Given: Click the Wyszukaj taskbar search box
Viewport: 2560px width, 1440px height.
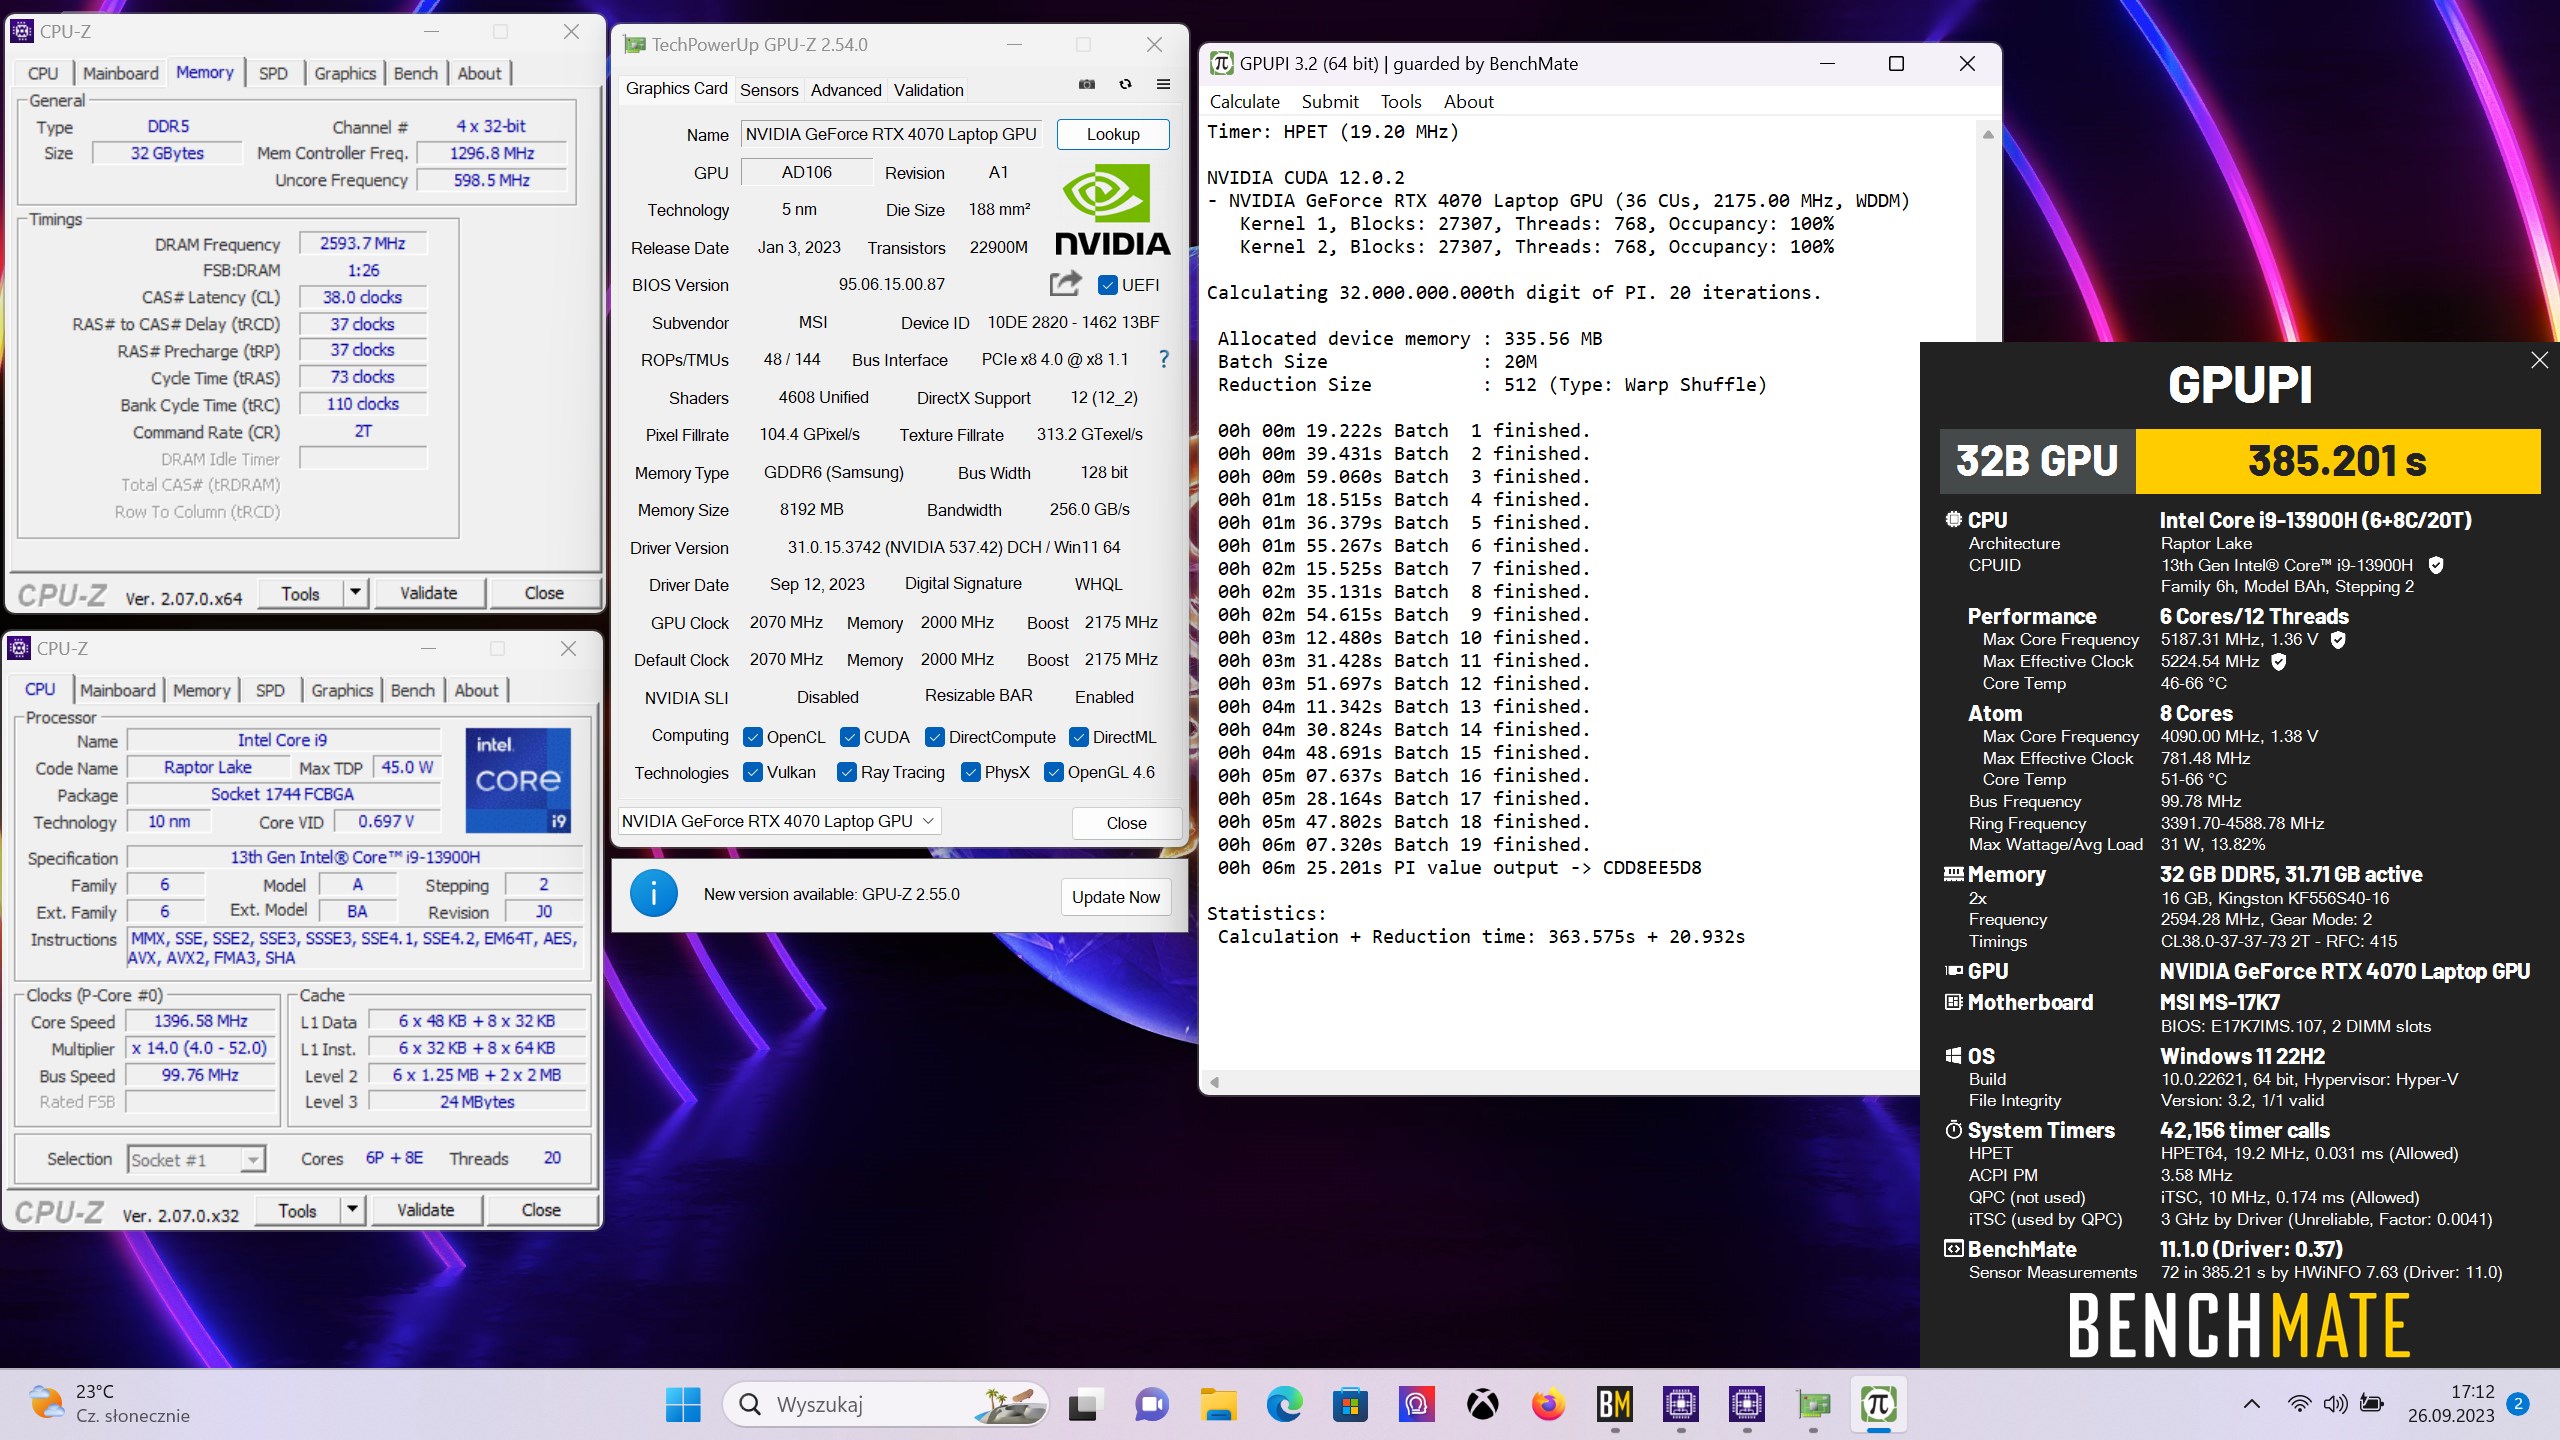Looking at the screenshot, I should (886, 1404).
